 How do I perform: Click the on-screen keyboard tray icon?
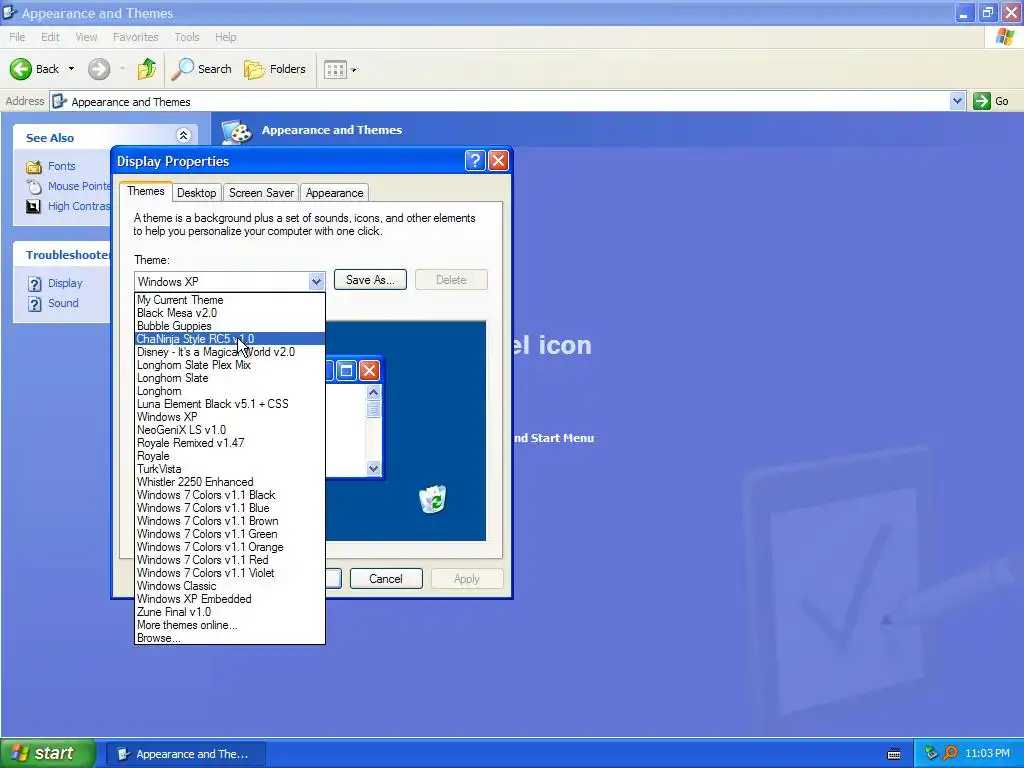click(x=894, y=754)
